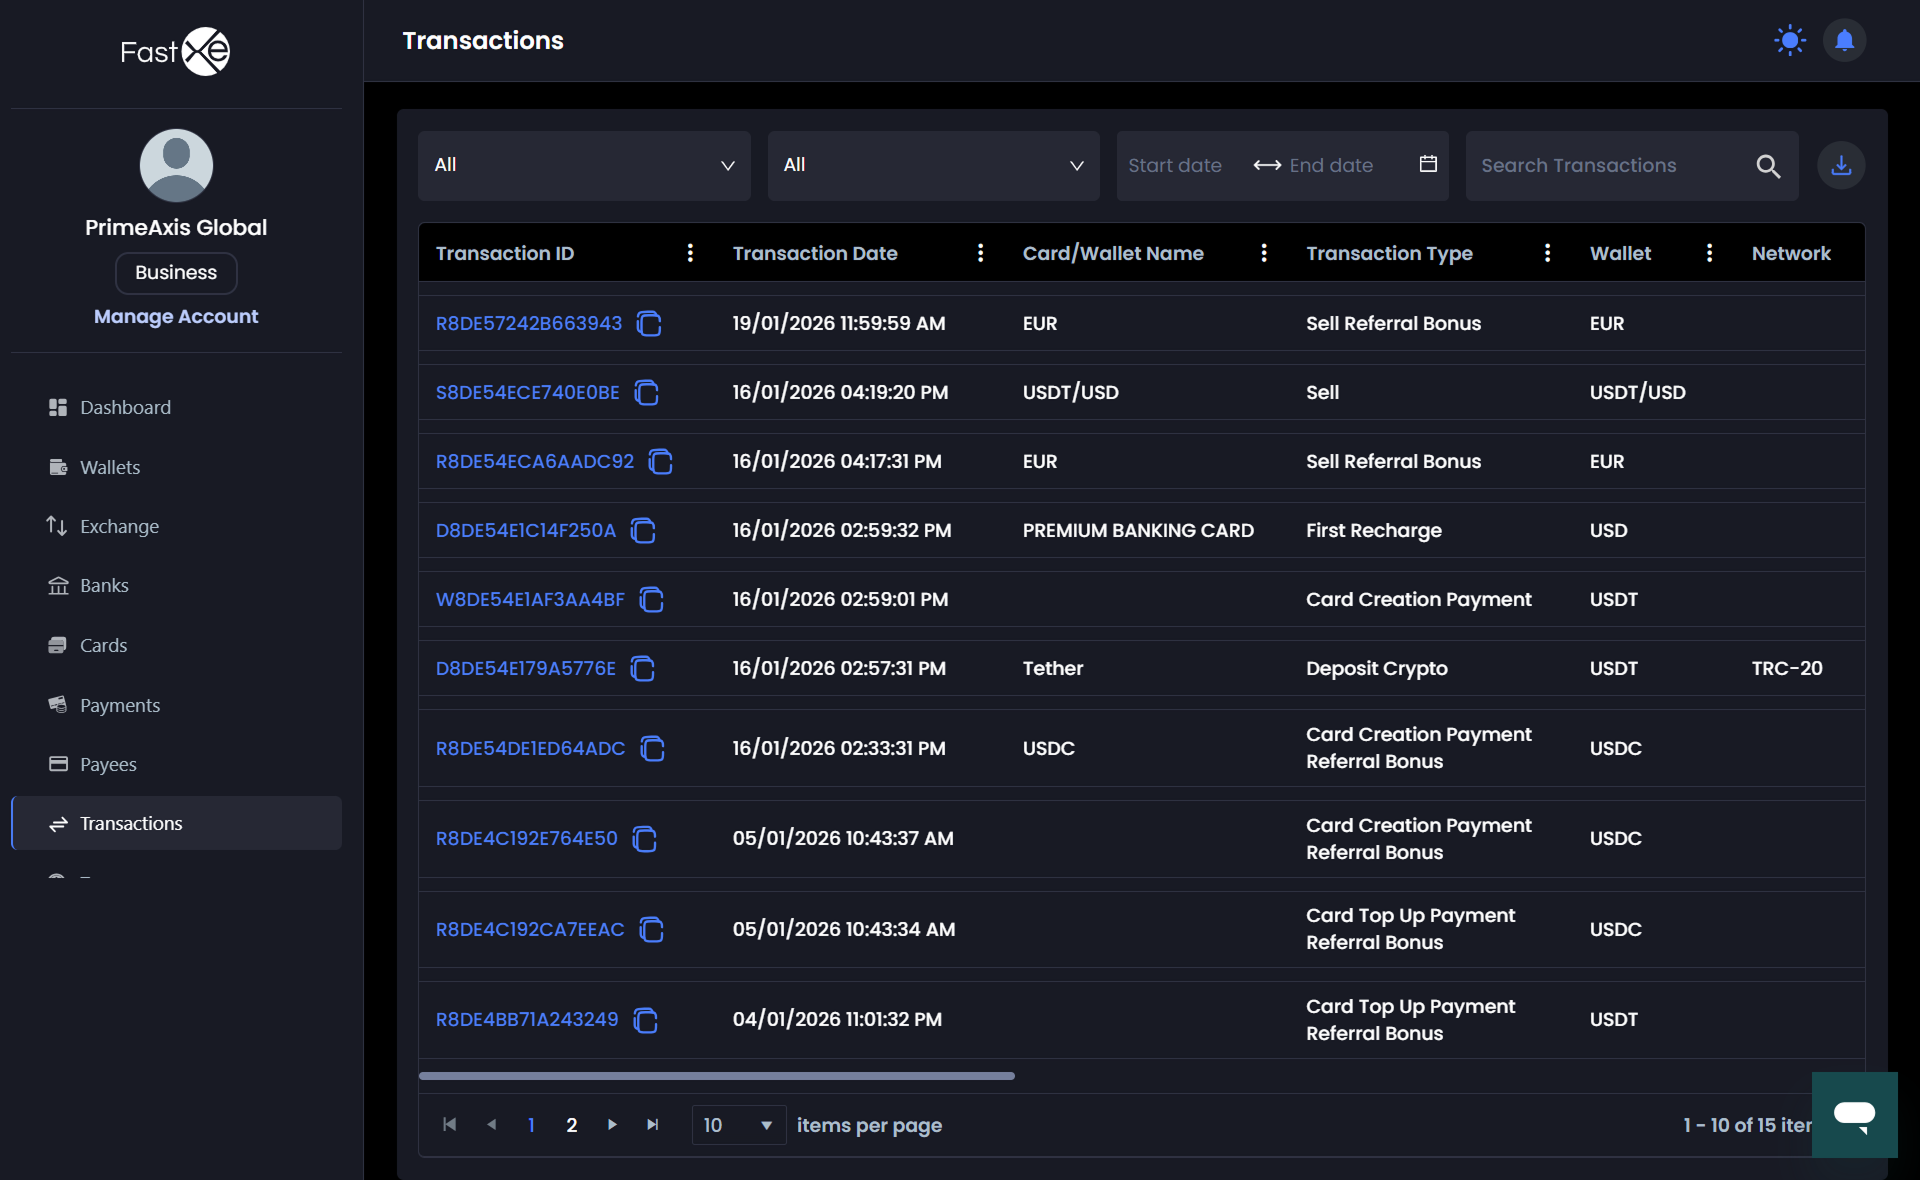Open Transaction ID column options menu

690,253
